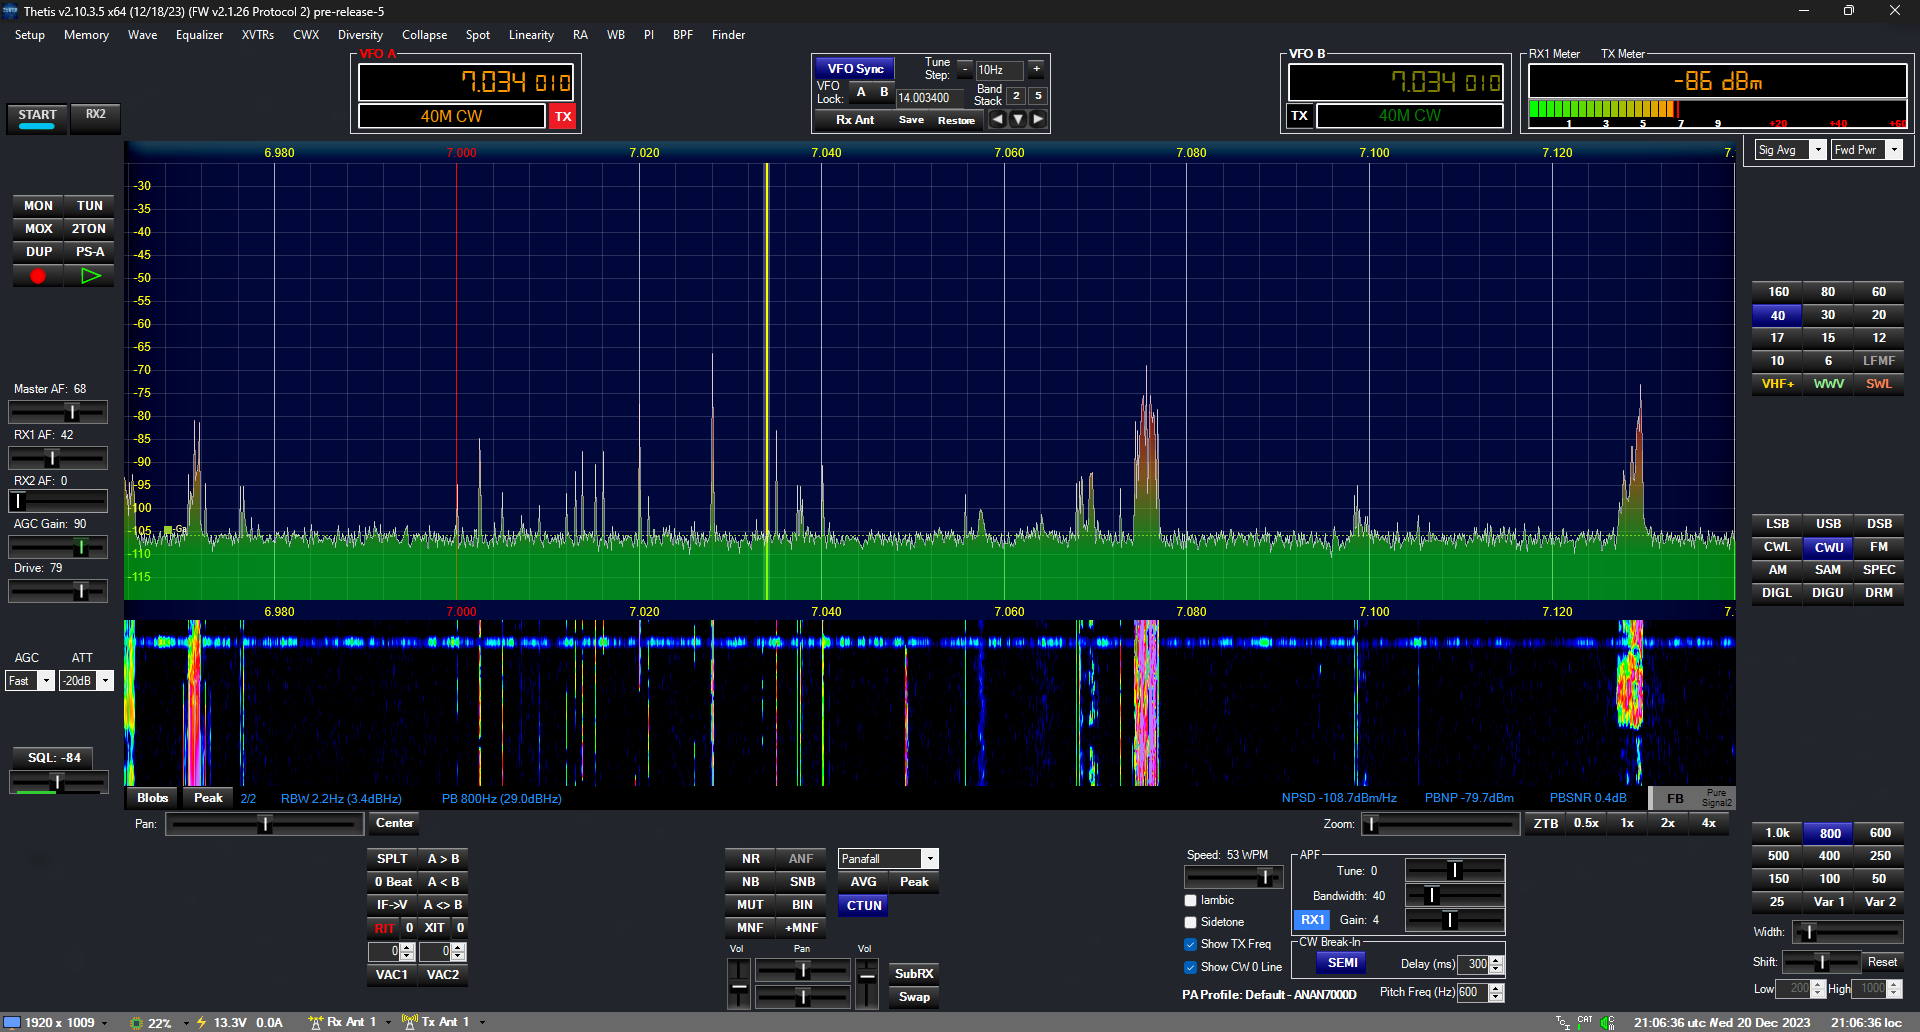This screenshot has width=1920, height=1032.
Task: Click the band stack left arrow
Action: pos(997,120)
